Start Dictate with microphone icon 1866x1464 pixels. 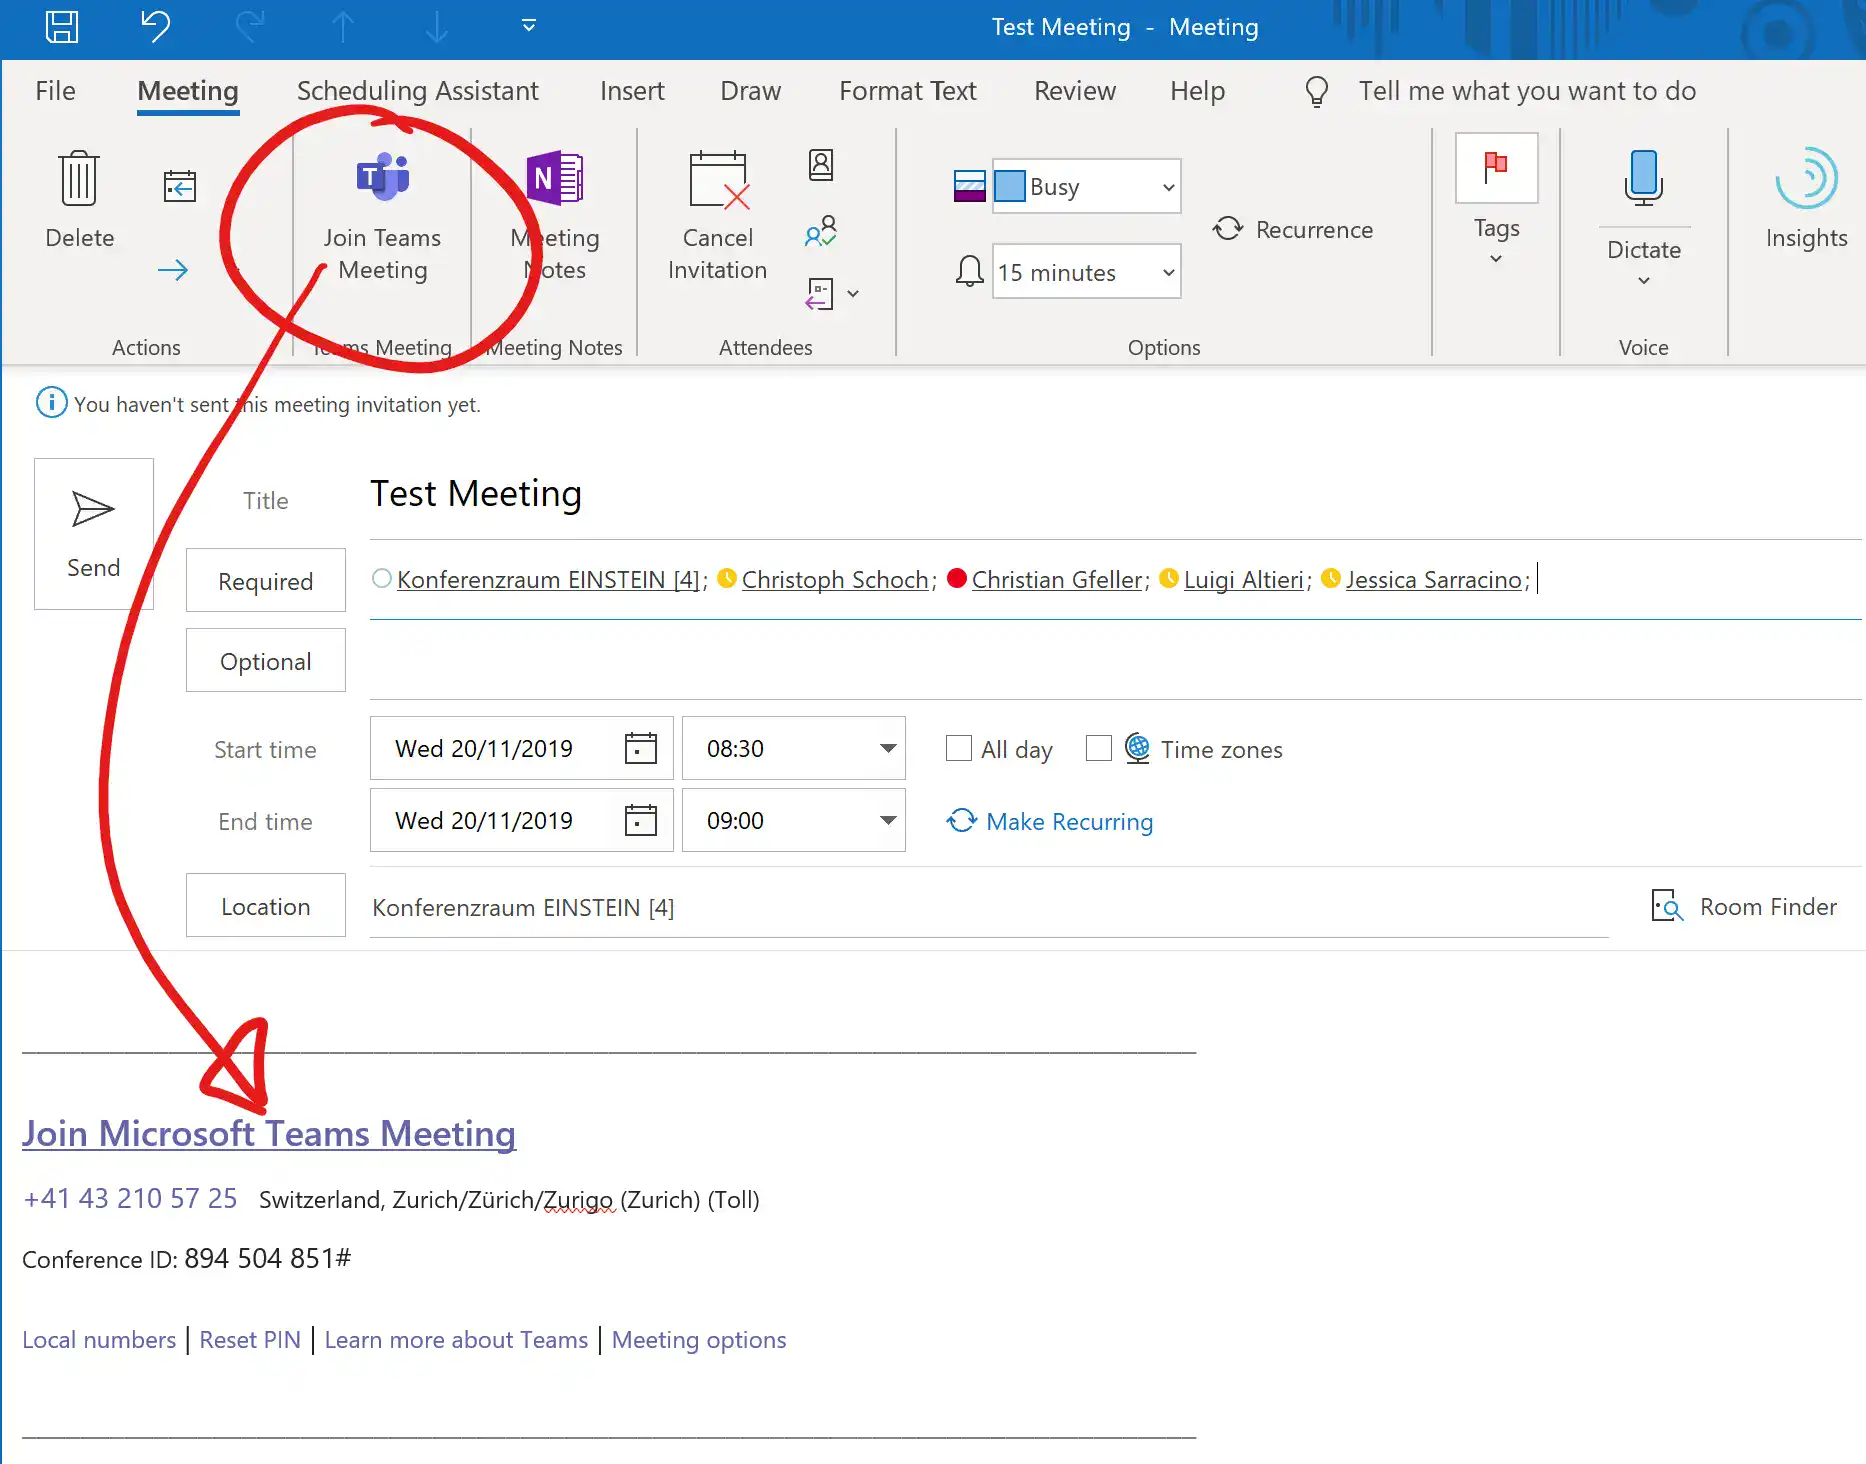pos(1644,178)
